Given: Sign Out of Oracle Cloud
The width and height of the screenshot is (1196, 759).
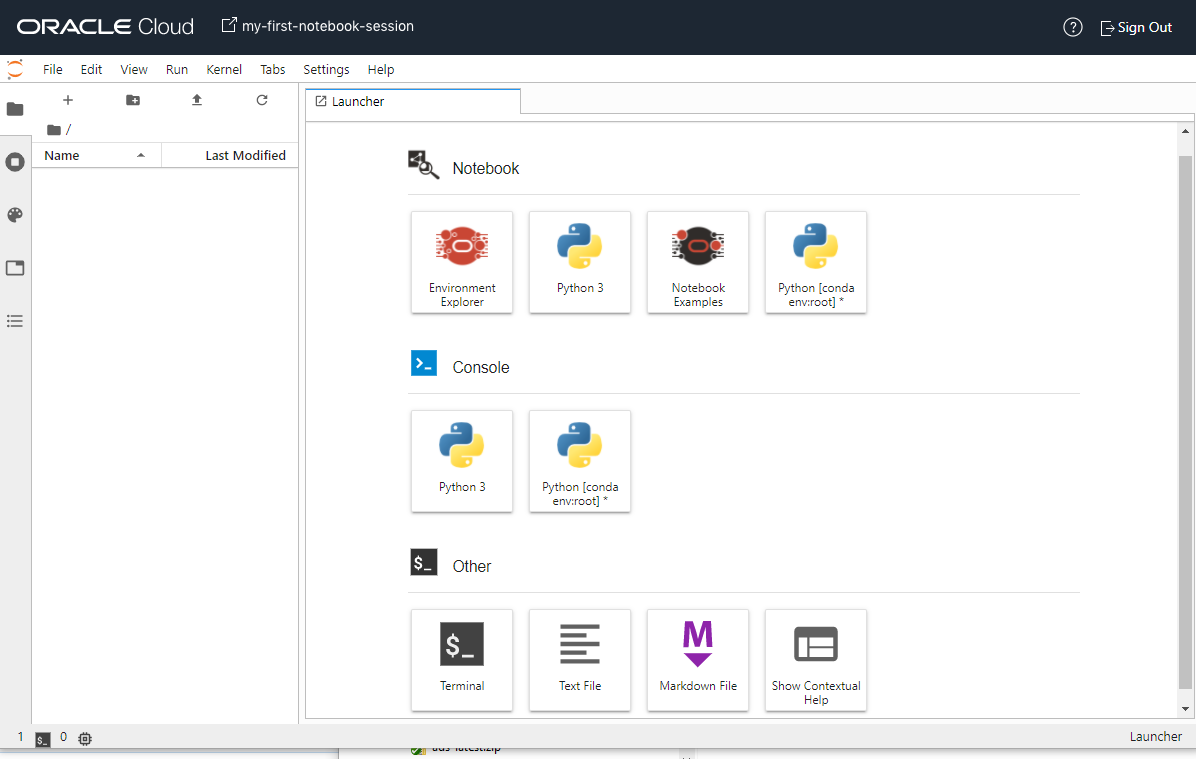Looking at the screenshot, I should click(x=1136, y=27).
